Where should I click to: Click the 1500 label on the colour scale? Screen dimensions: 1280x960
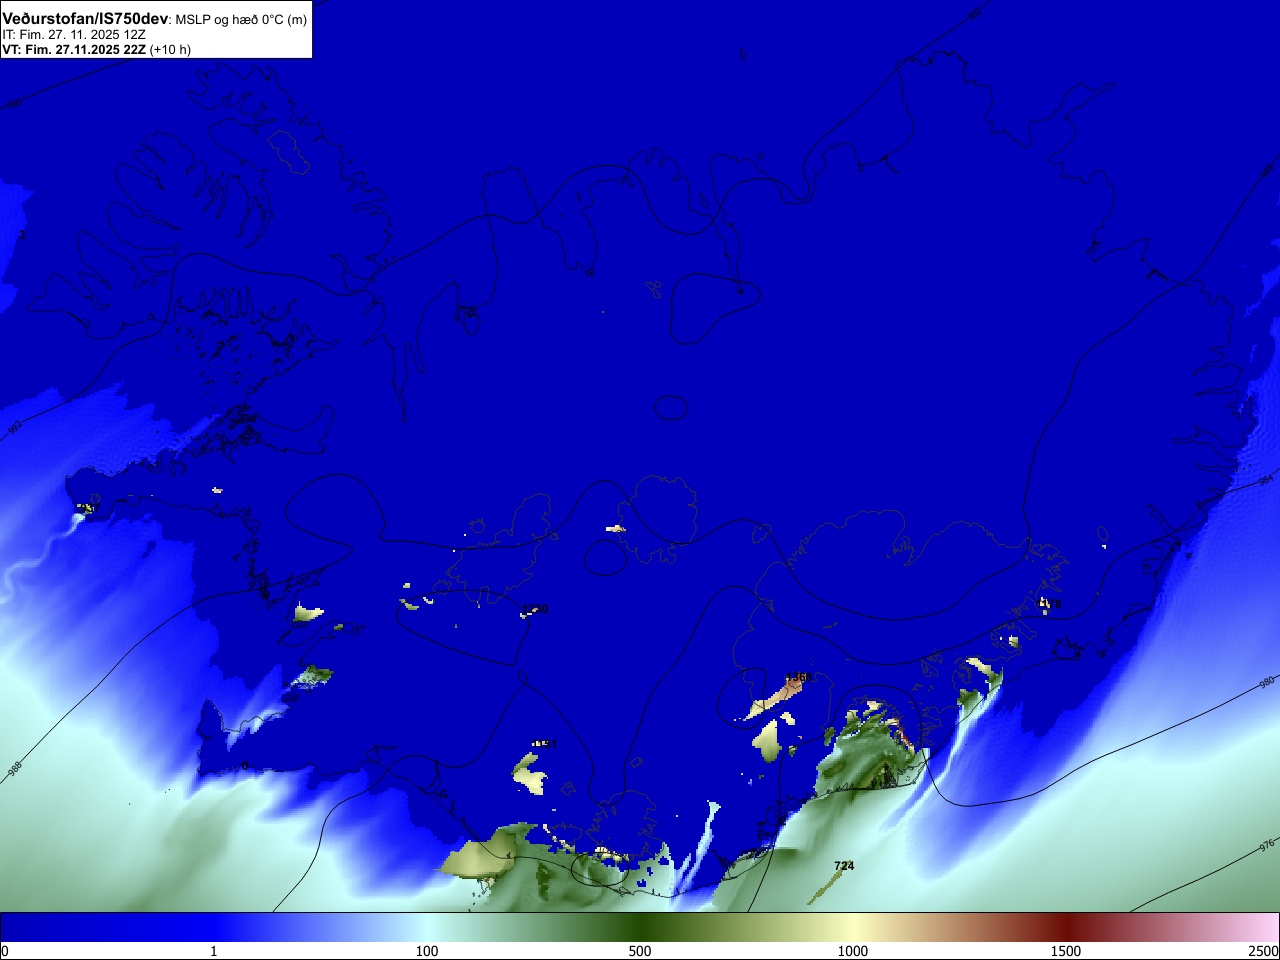[x=1066, y=951]
